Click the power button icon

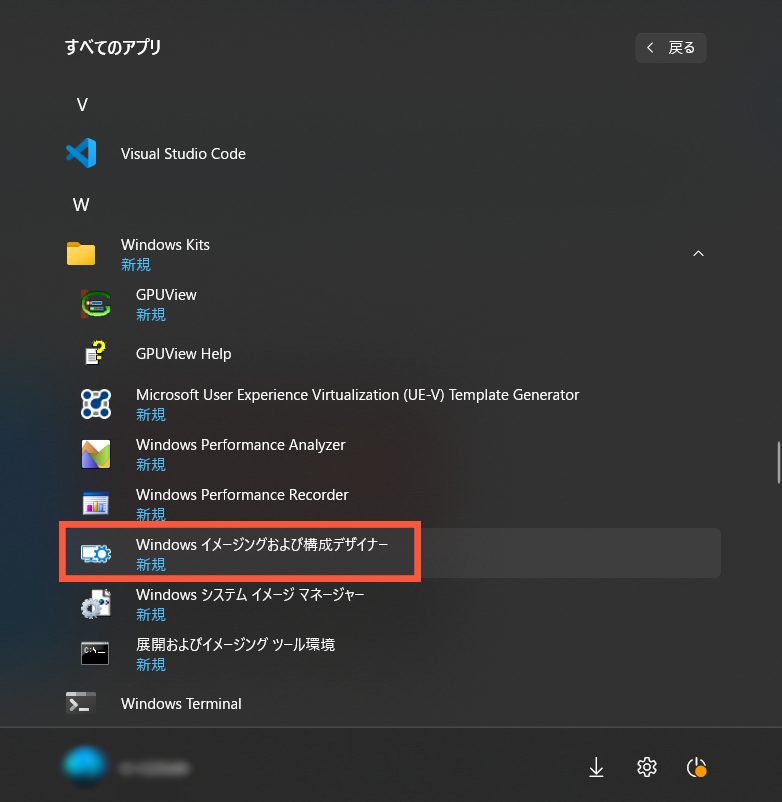click(697, 767)
